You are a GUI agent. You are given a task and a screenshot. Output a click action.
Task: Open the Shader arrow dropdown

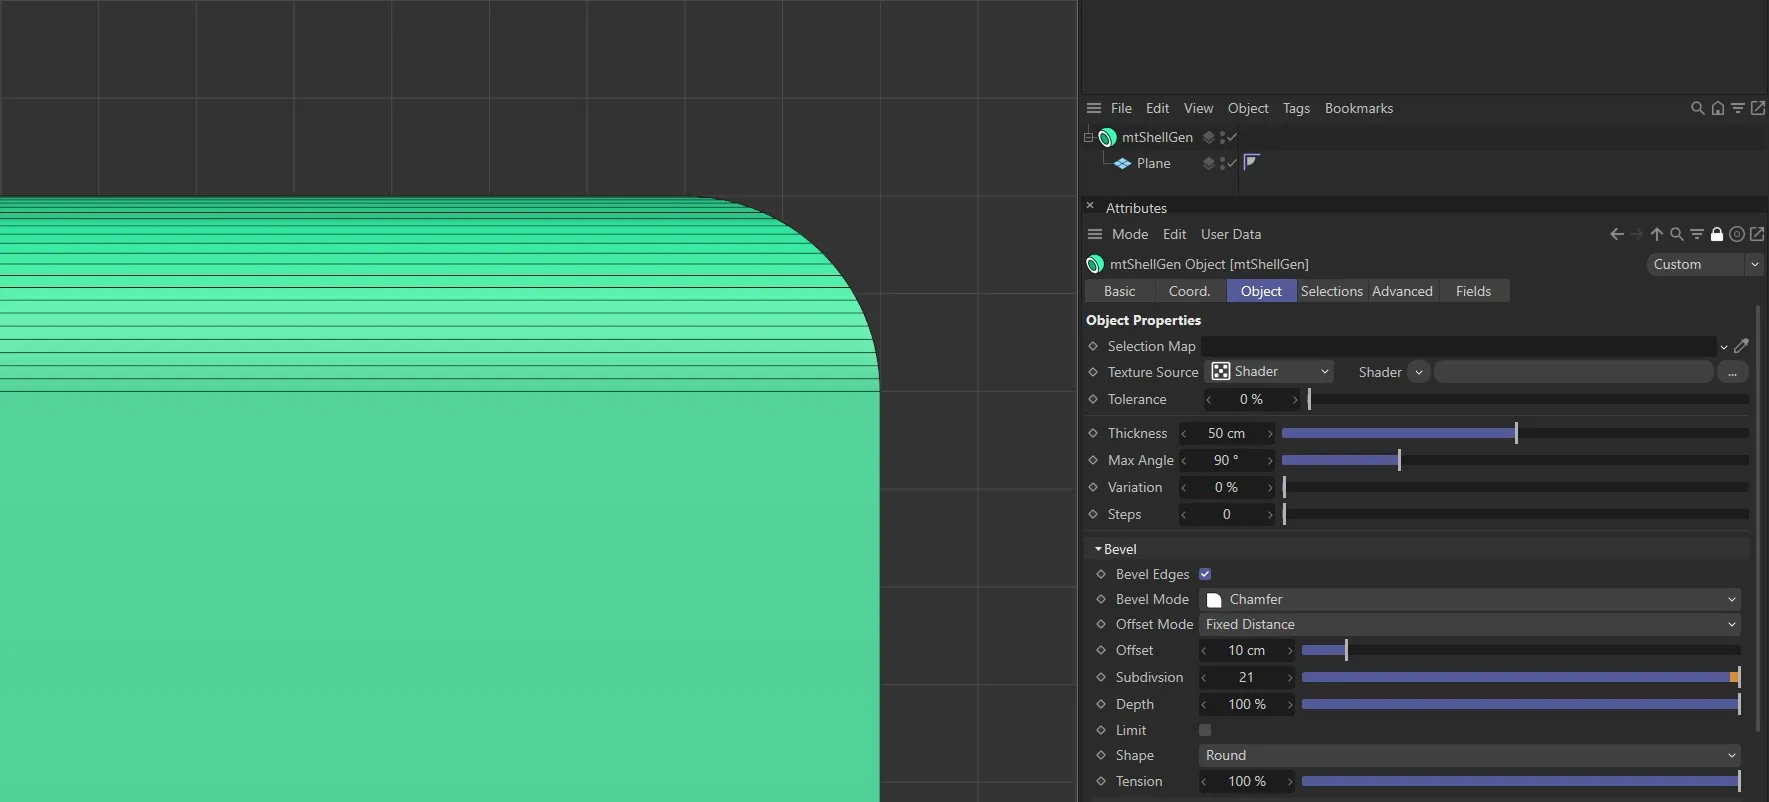(1418, 372)
